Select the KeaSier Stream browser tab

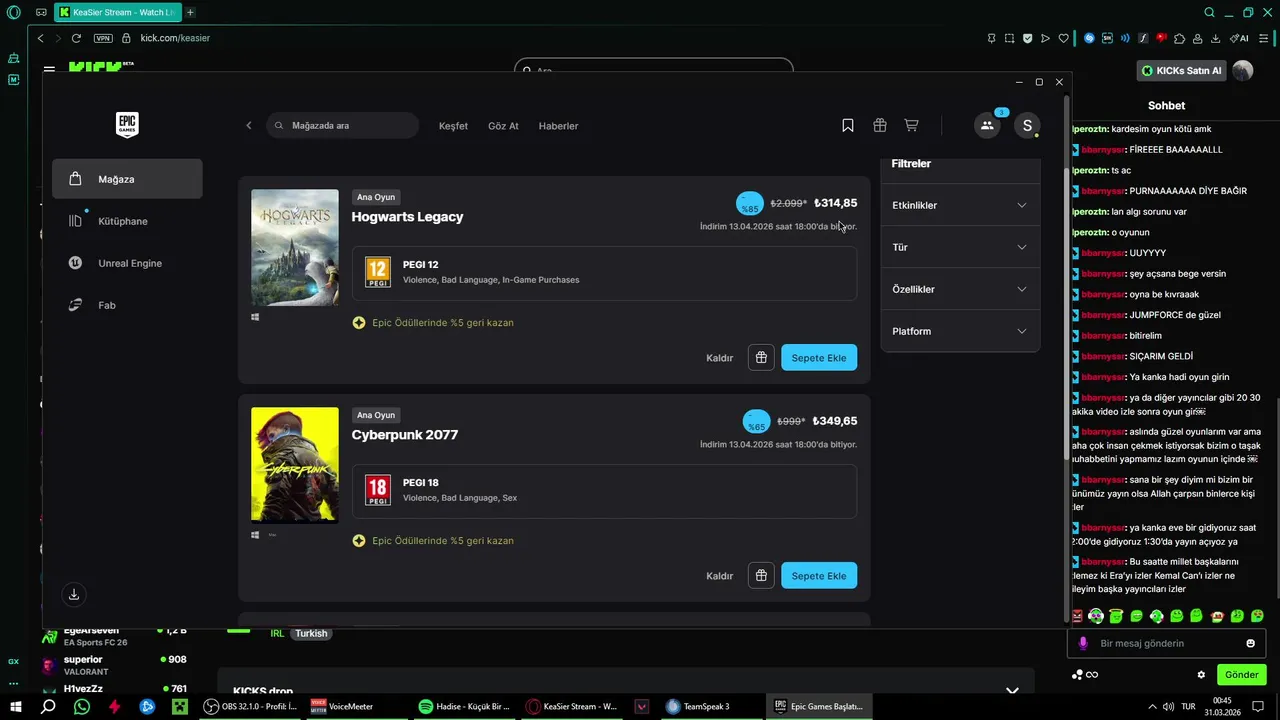(x=117, y=12)
